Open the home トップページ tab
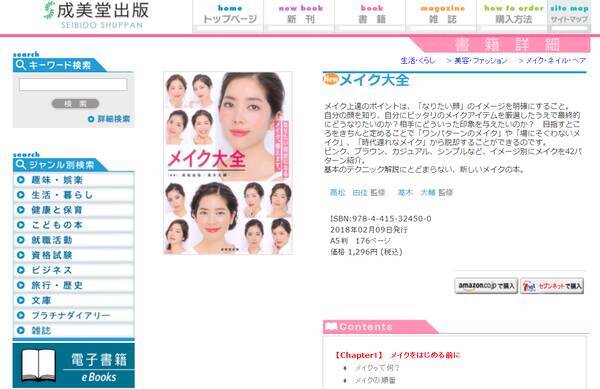The height and width of the screenshot is (389, 600). coord(229,15)
